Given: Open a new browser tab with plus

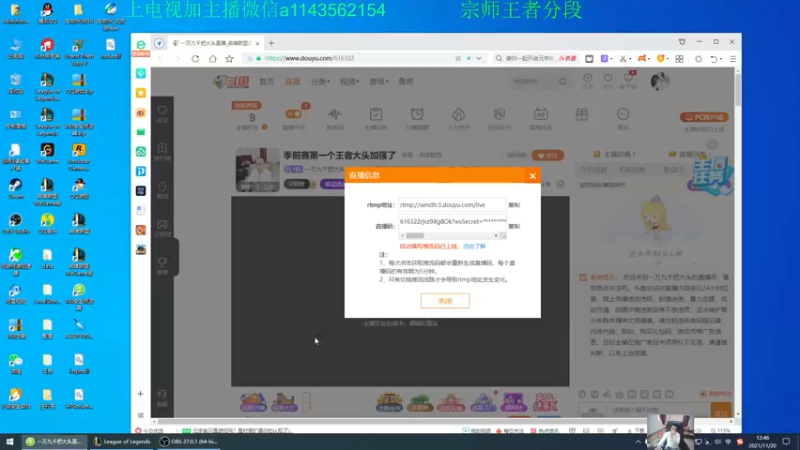Looking at the screenshot, I should 271,43.
